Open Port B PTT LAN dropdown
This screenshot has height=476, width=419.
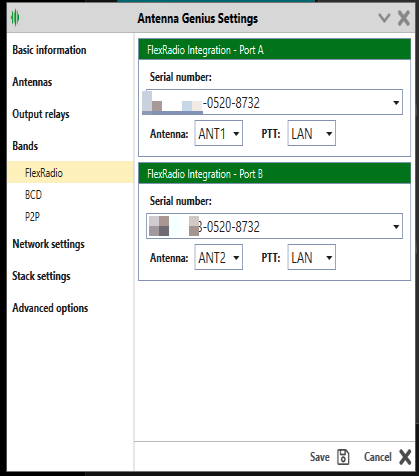(x=311, y=257)
